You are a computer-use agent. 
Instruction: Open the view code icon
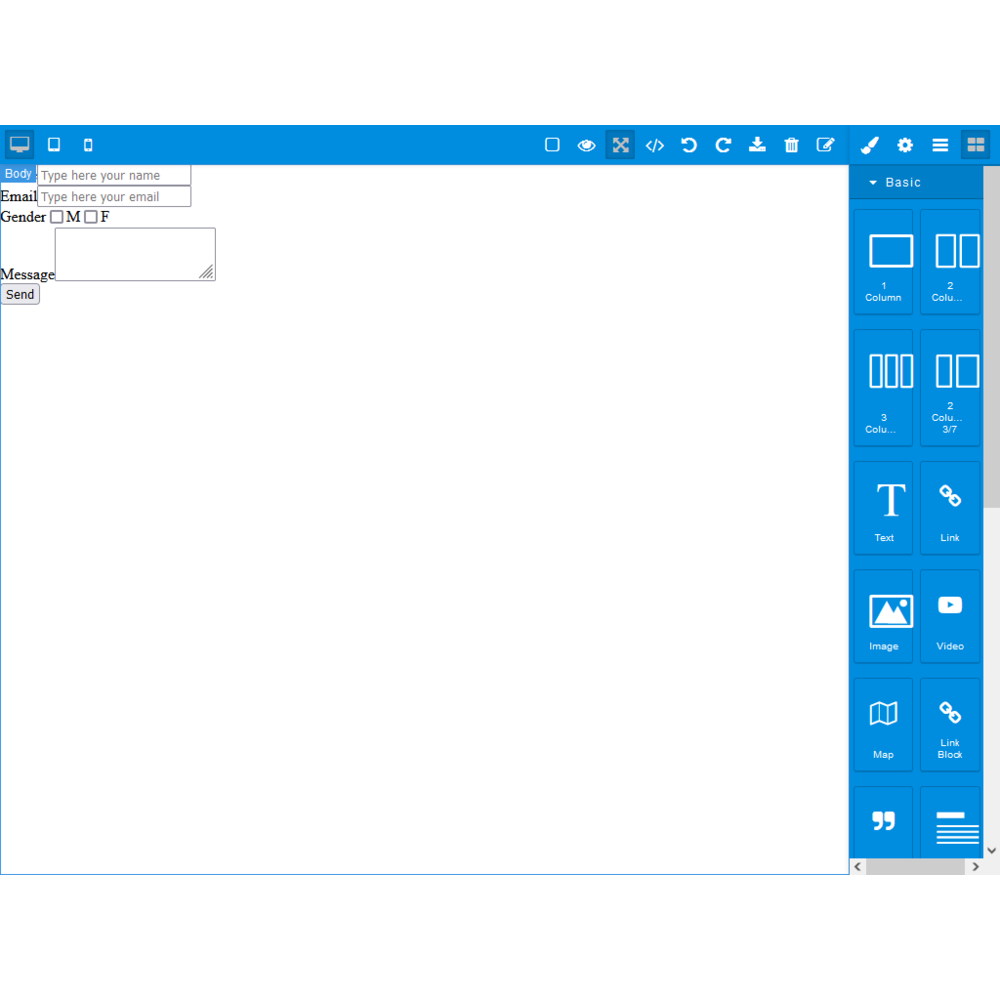point(654,145)
